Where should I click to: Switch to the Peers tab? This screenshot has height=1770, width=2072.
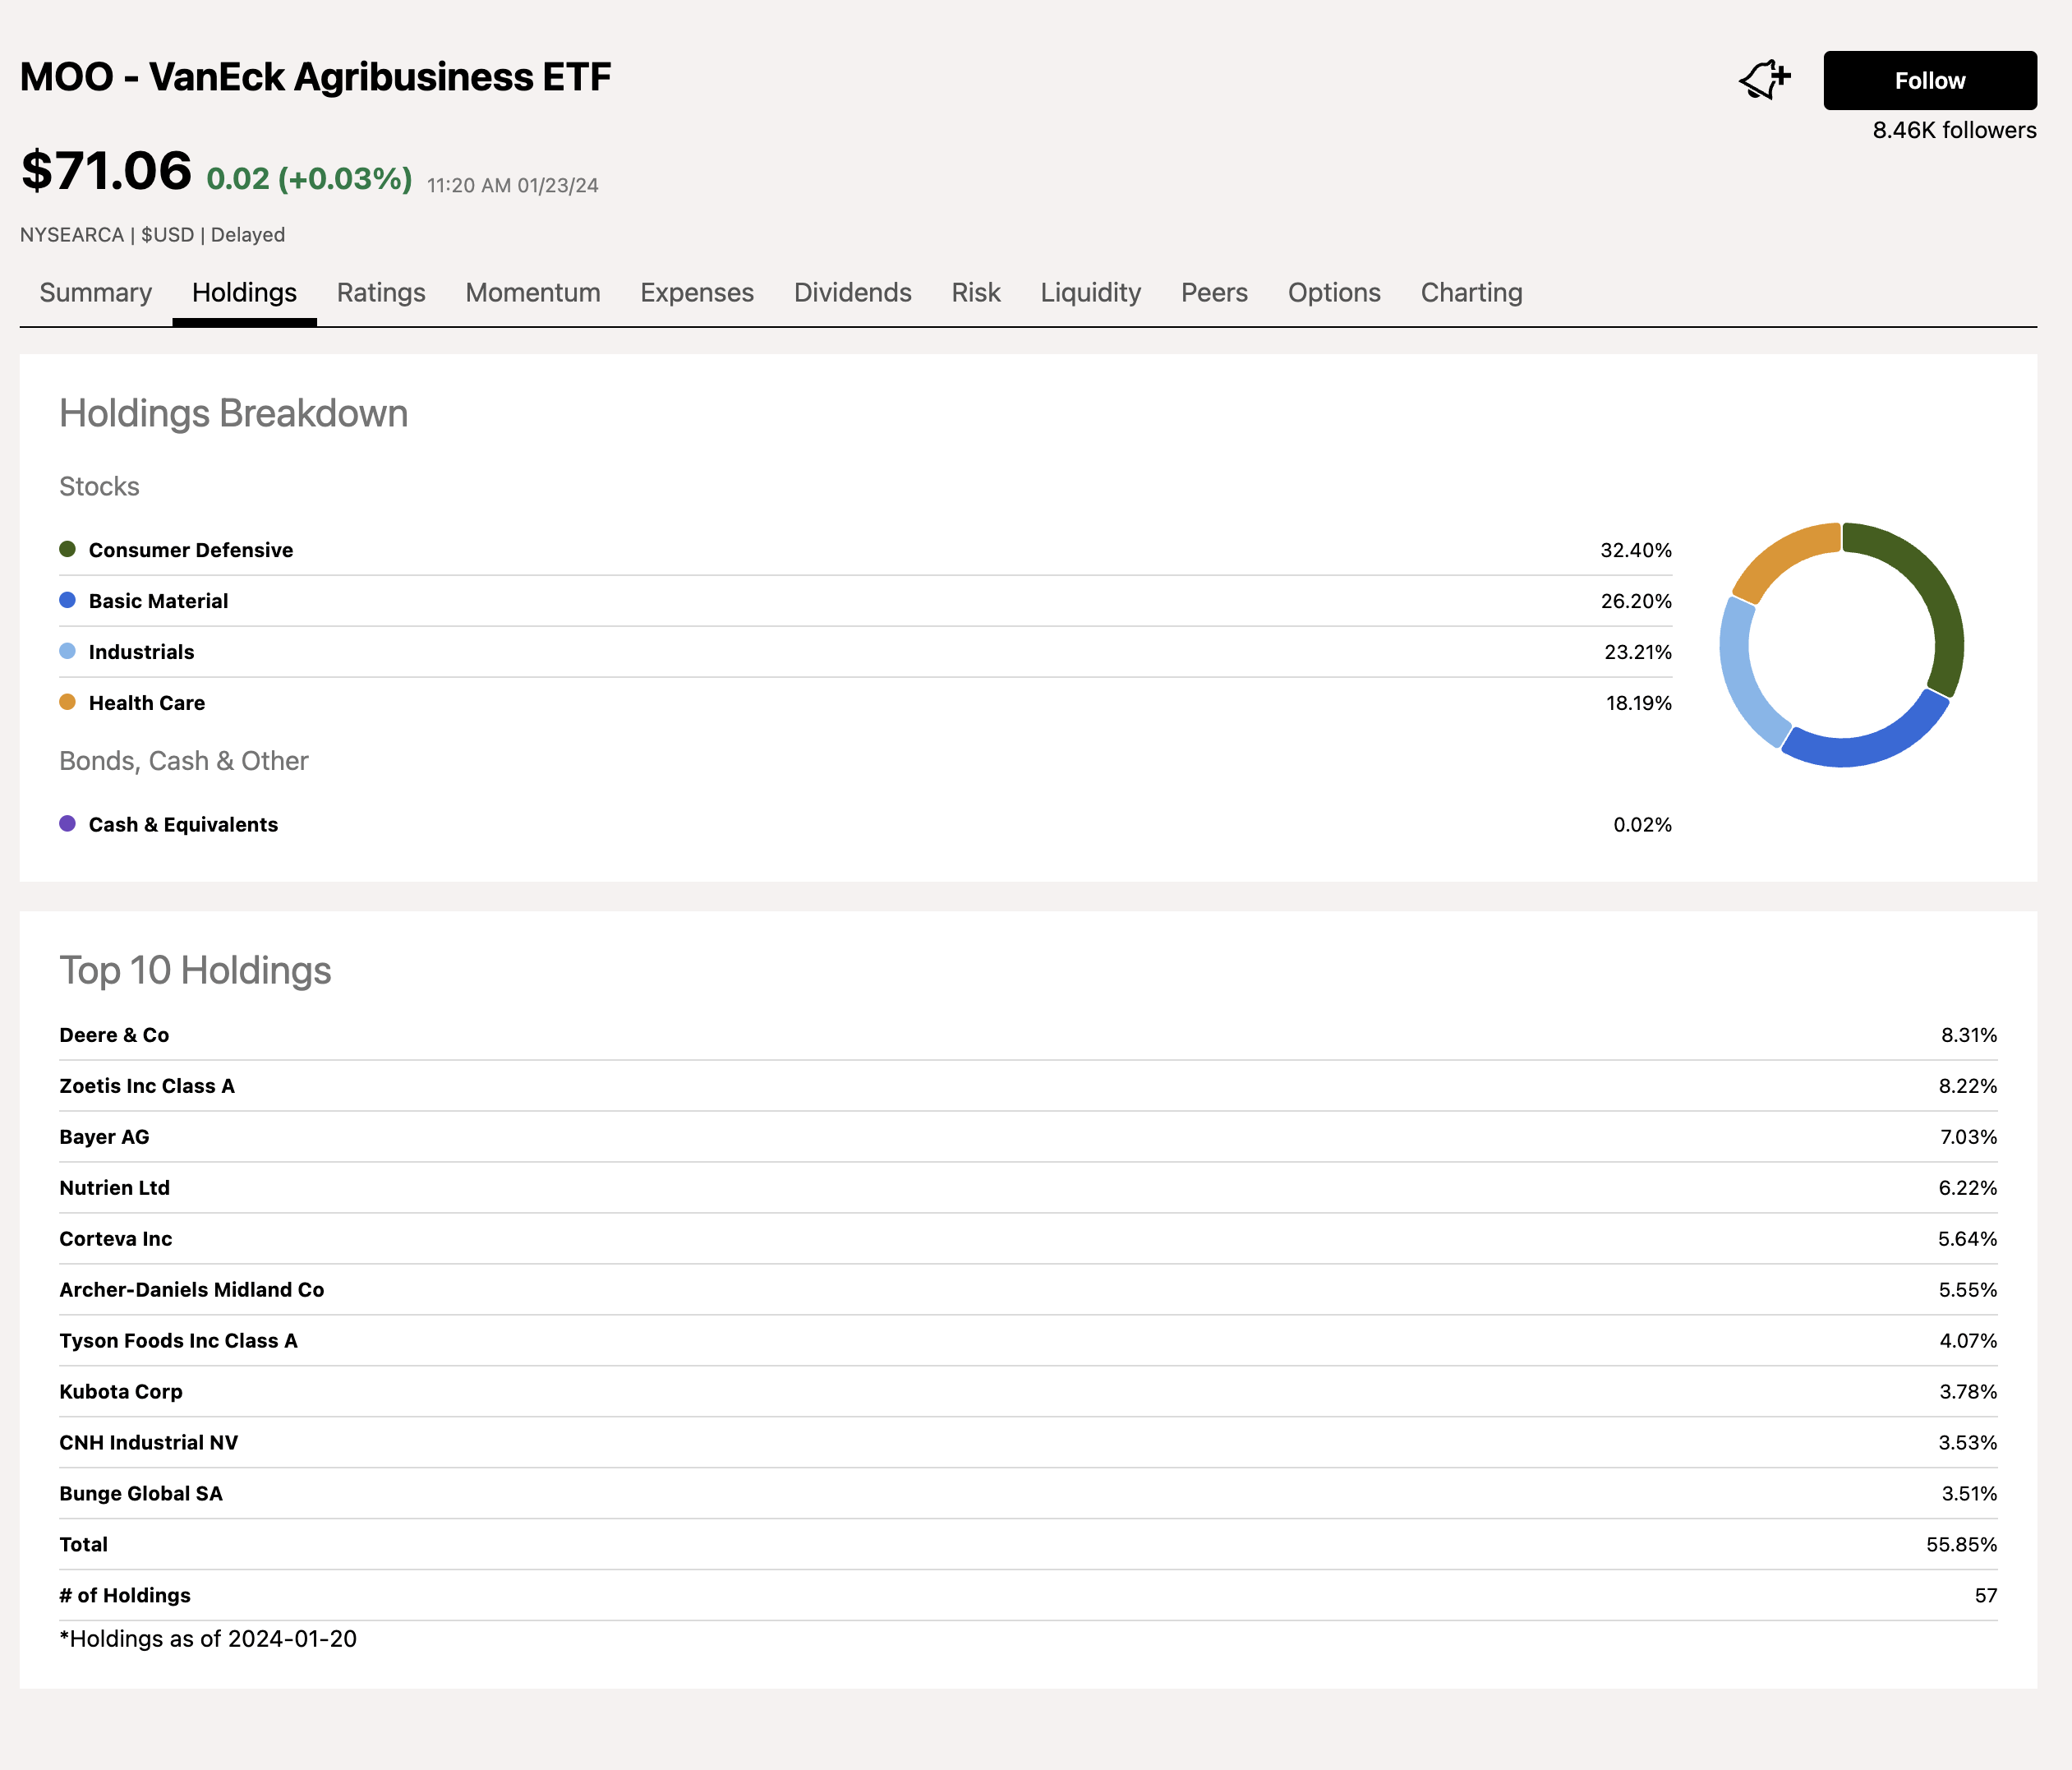click(x=1213, y=293)
